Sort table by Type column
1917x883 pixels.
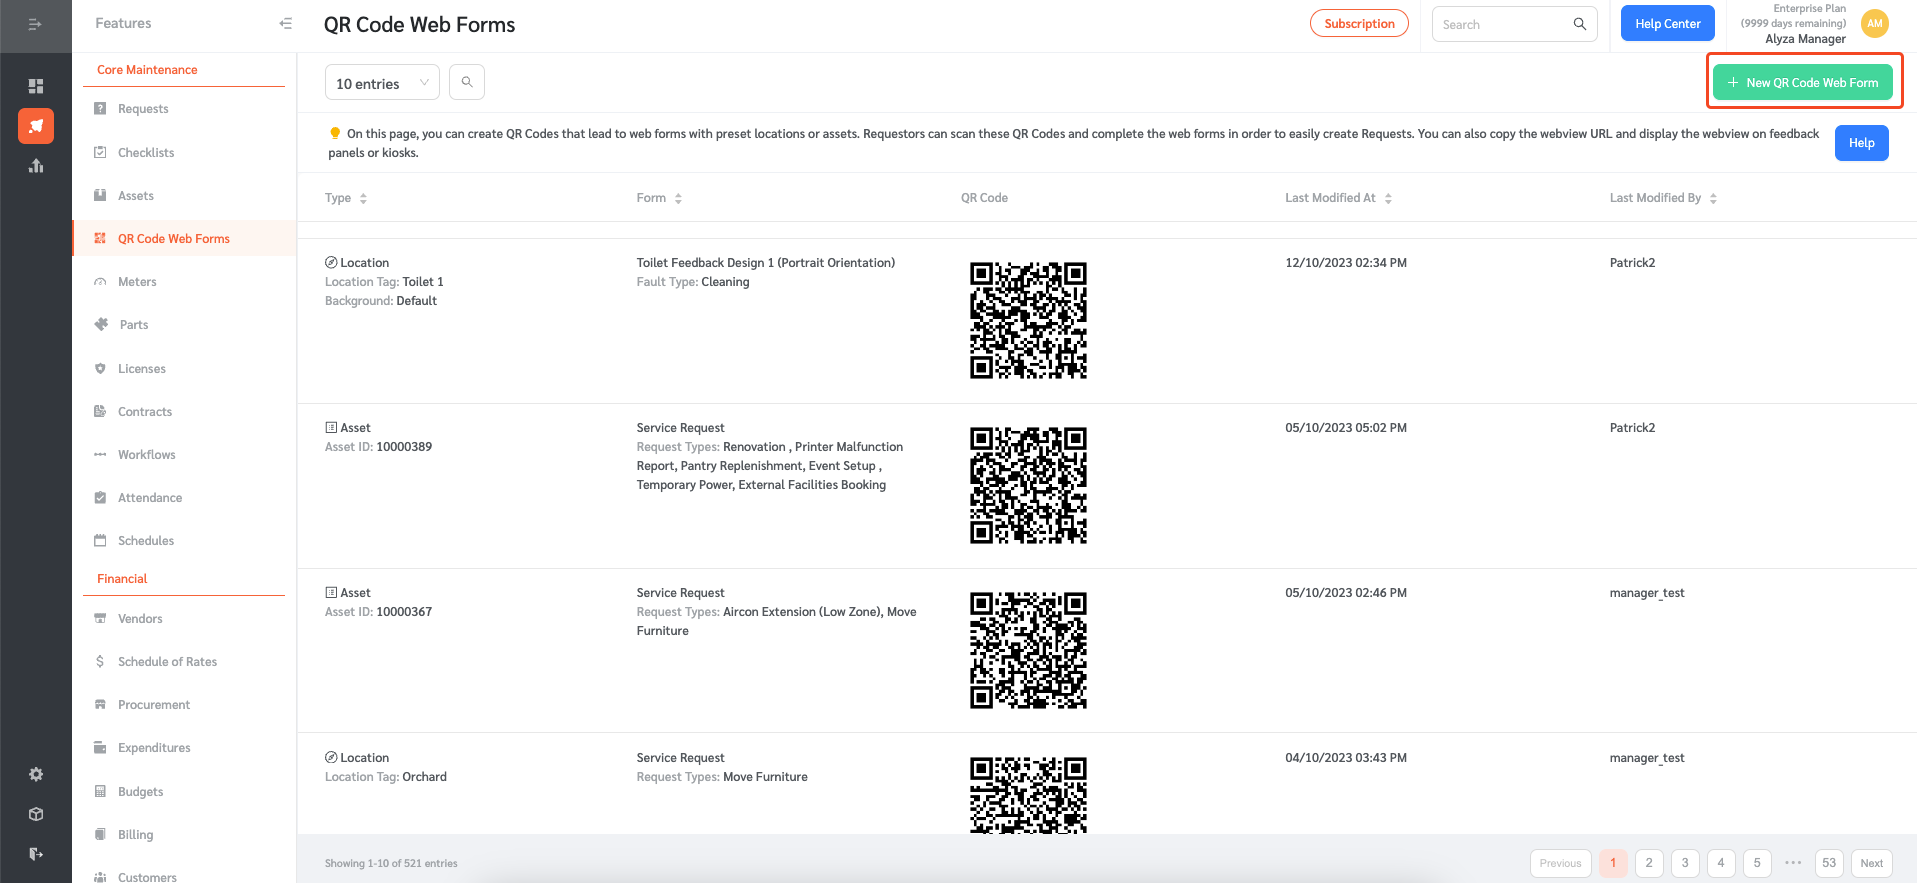346,198
